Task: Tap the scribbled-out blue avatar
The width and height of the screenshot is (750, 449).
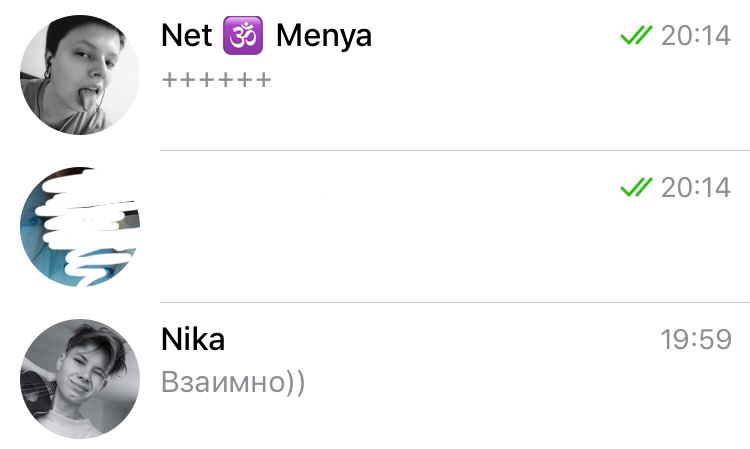Action: click(x=80, y=227)
